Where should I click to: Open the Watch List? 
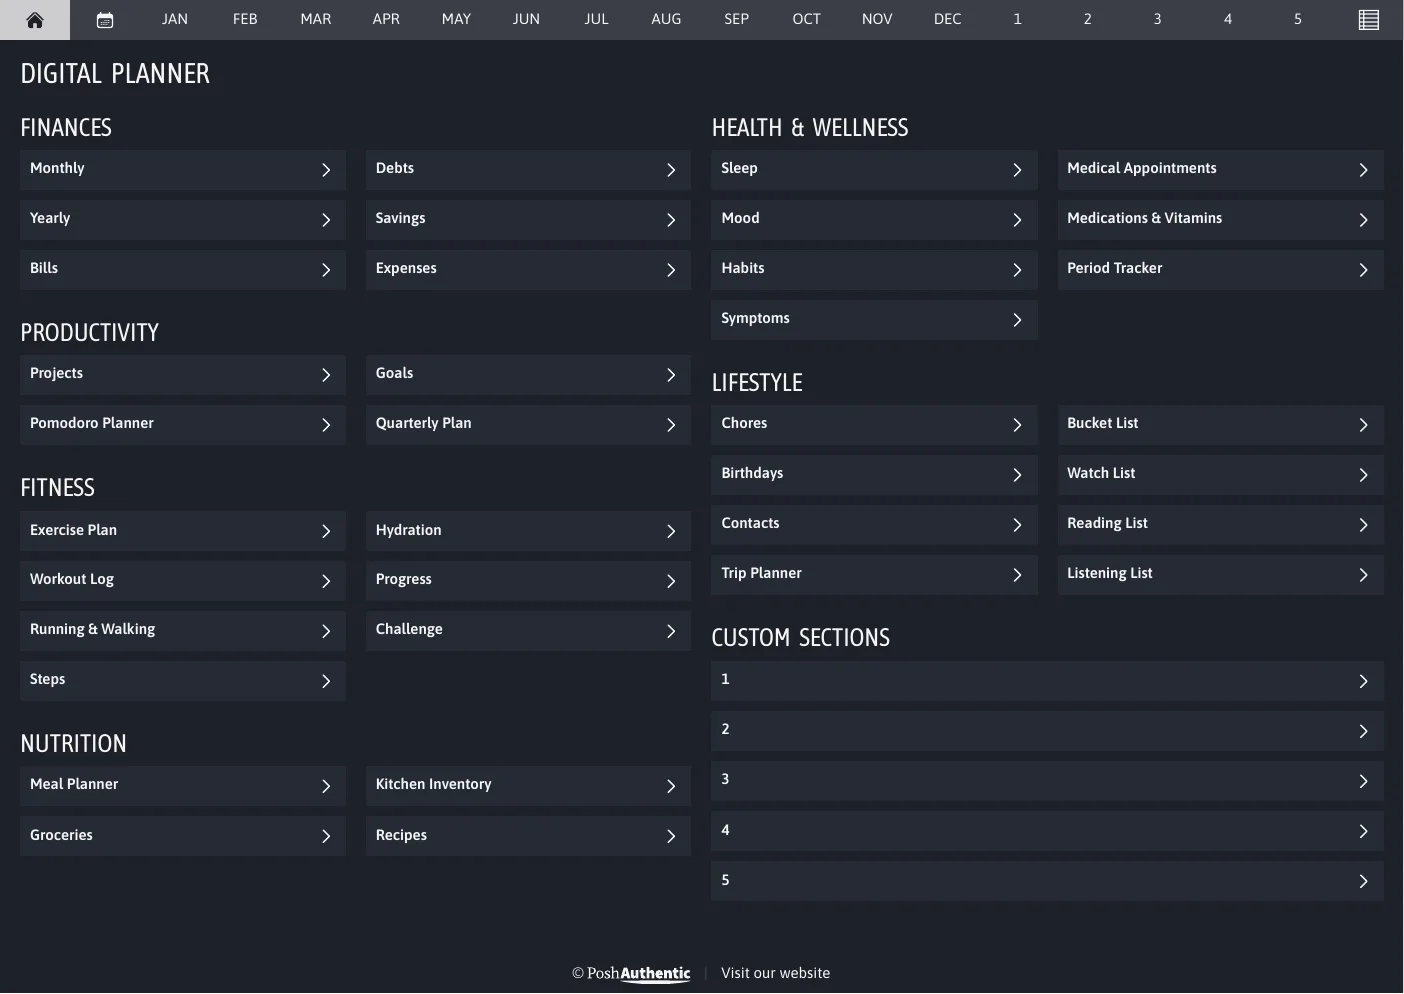(1220, 475)
